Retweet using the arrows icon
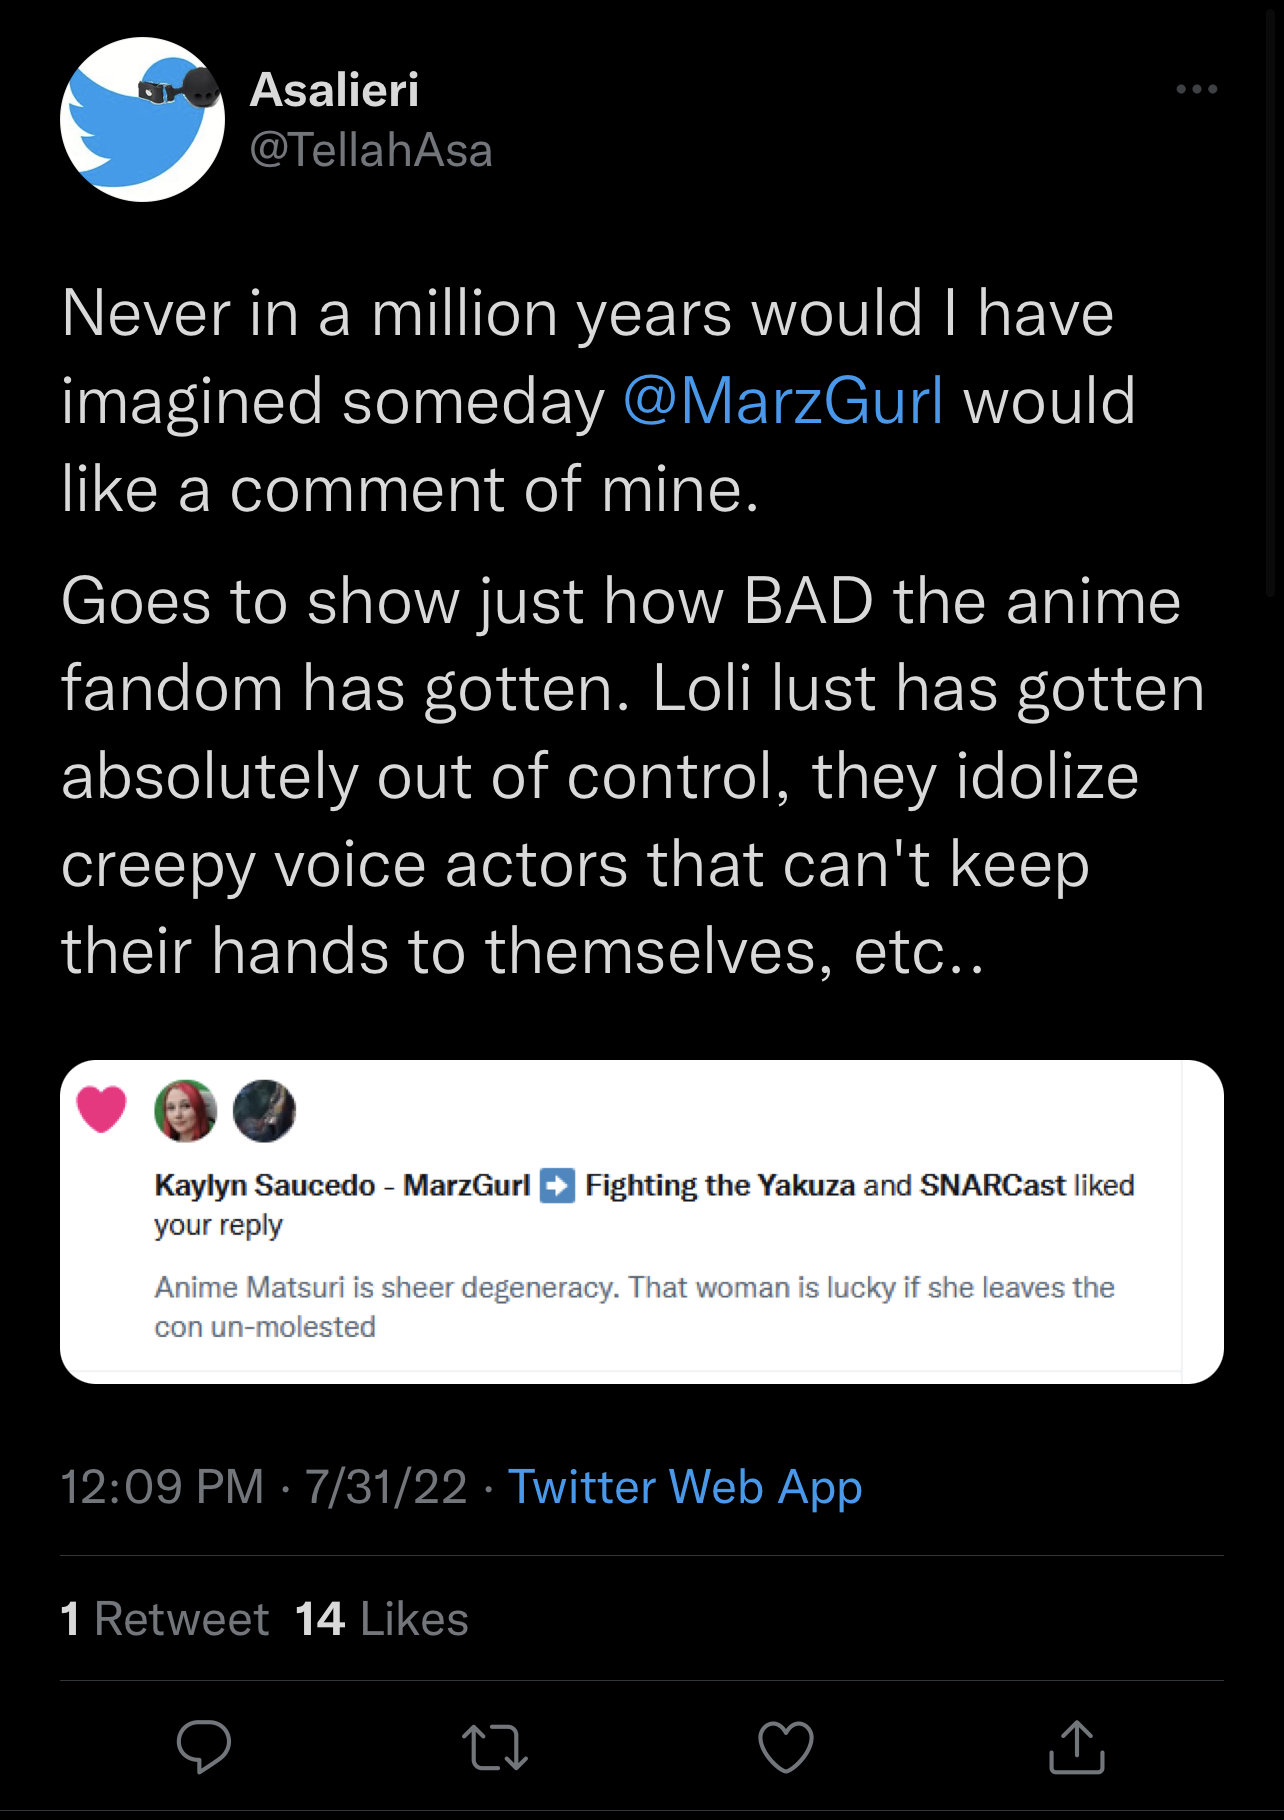Viewport: 1284px width, 1820px height. 495,1747
